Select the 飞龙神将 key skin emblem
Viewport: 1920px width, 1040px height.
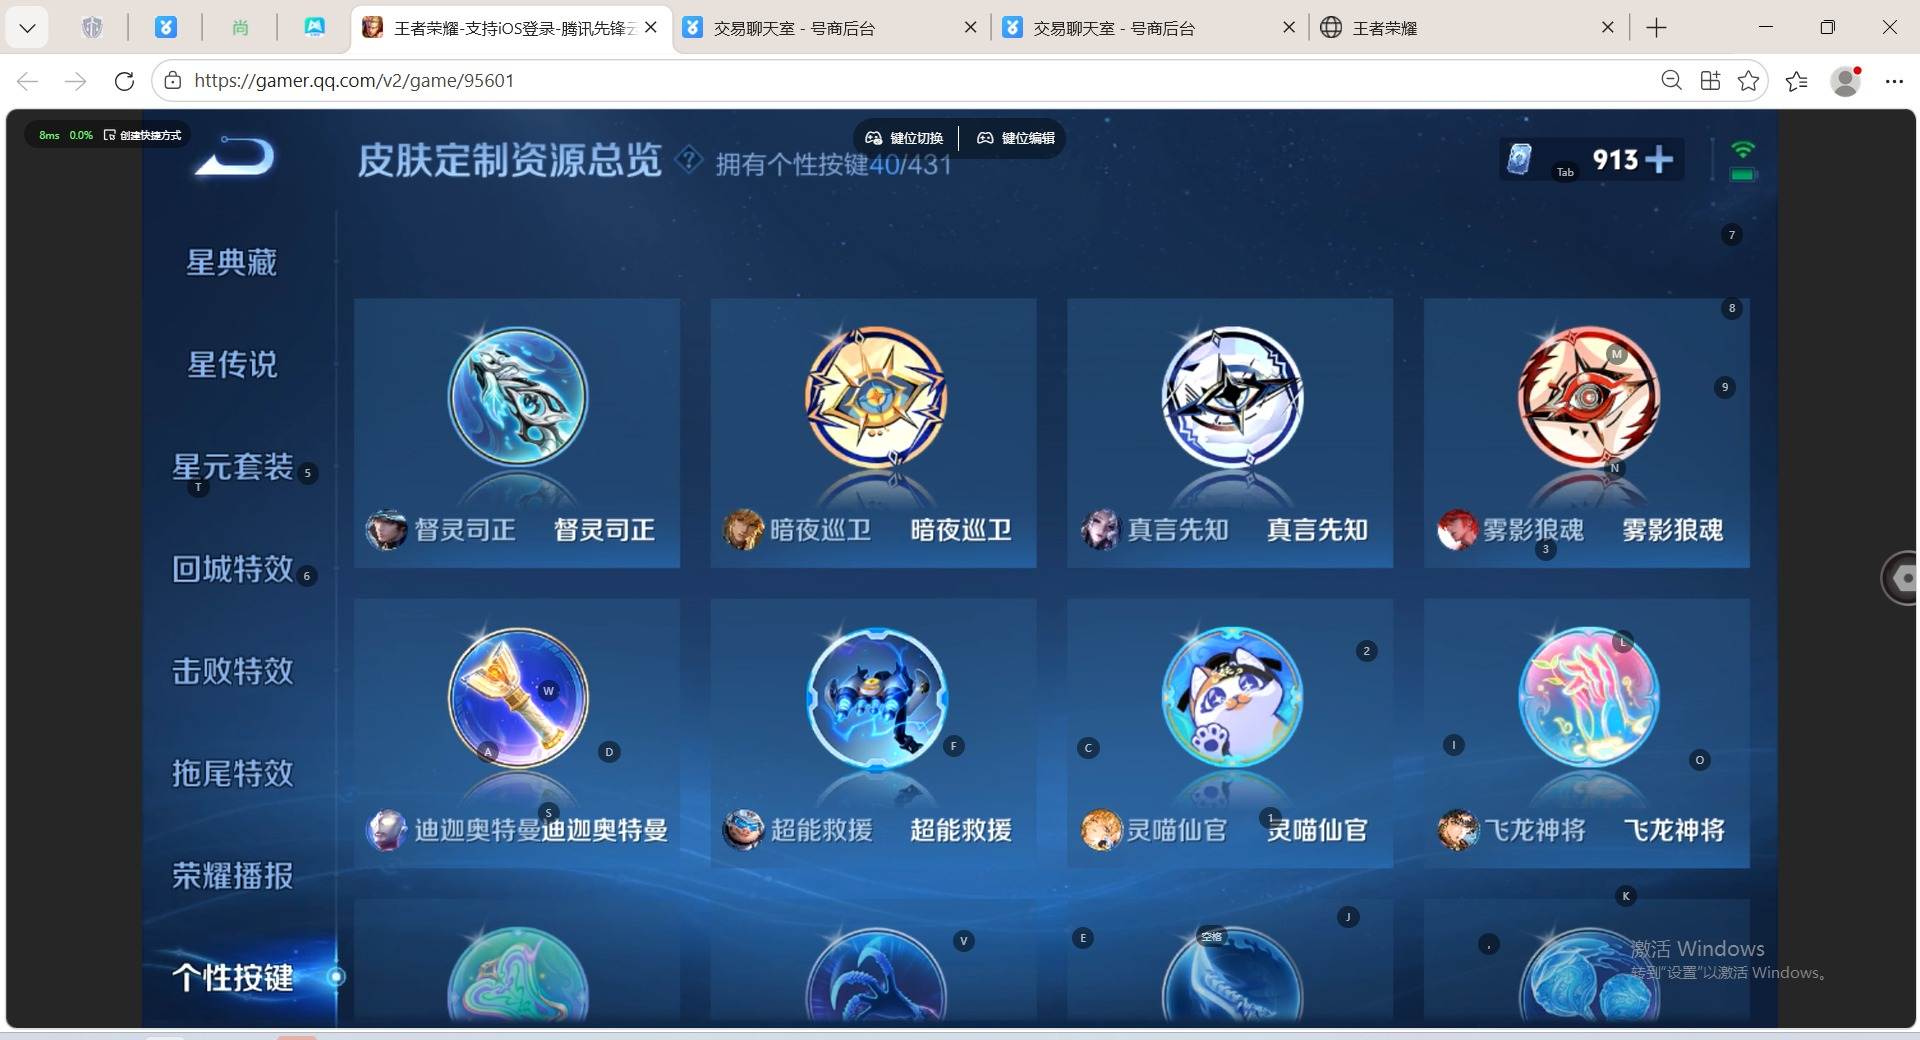point(1588,698)
